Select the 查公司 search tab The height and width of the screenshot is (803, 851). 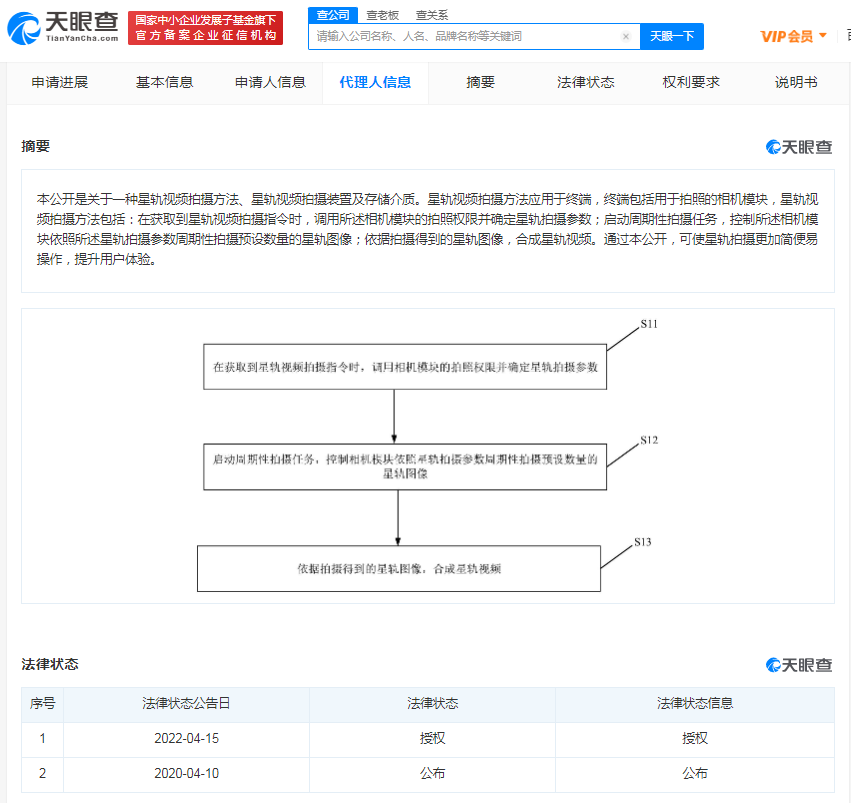[x=333, y=15]
